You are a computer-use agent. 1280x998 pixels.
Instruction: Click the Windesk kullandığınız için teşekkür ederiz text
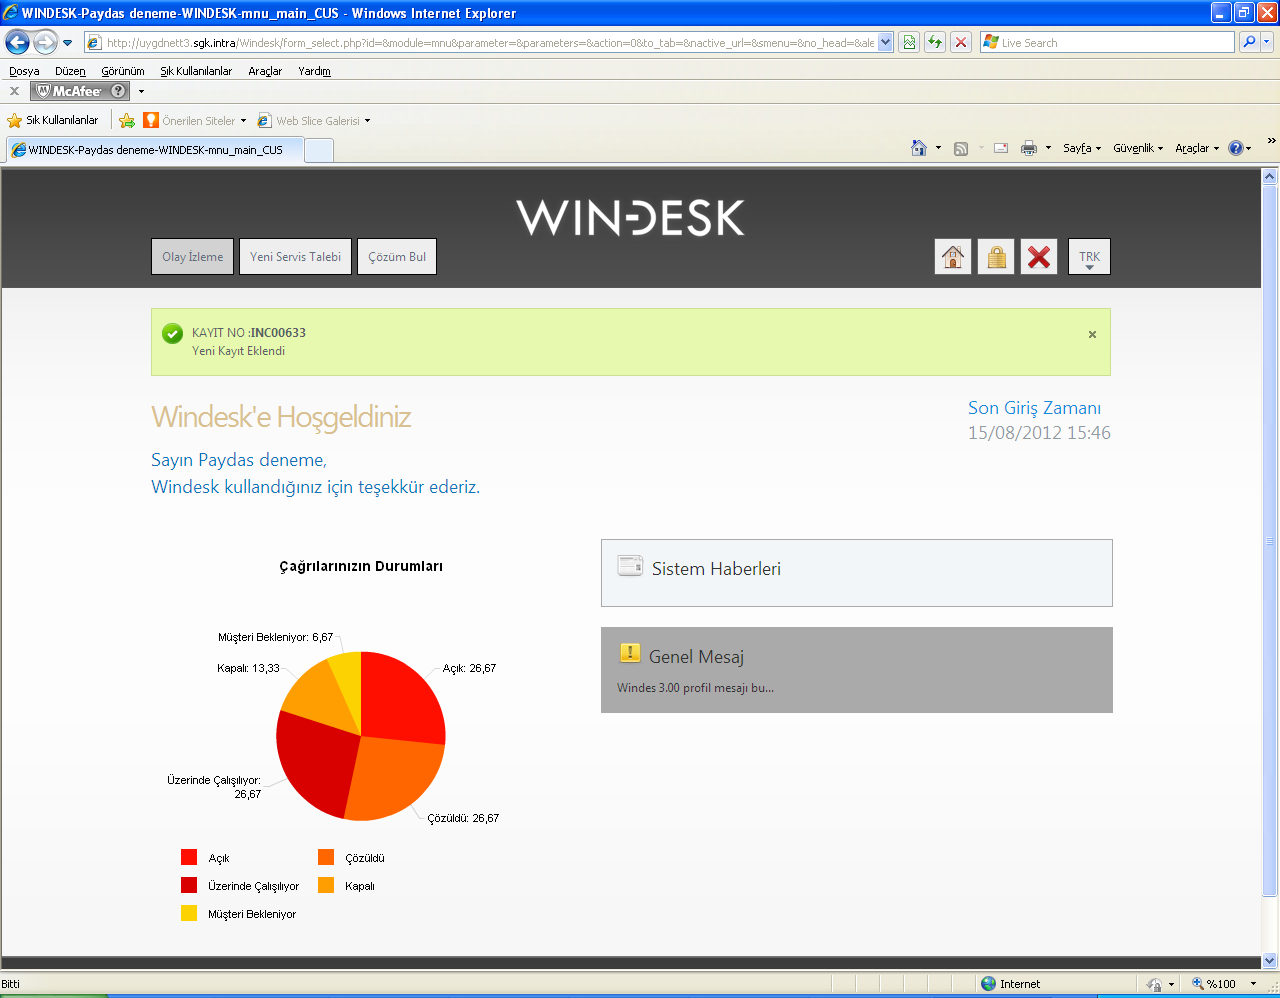tap(315, 487)
